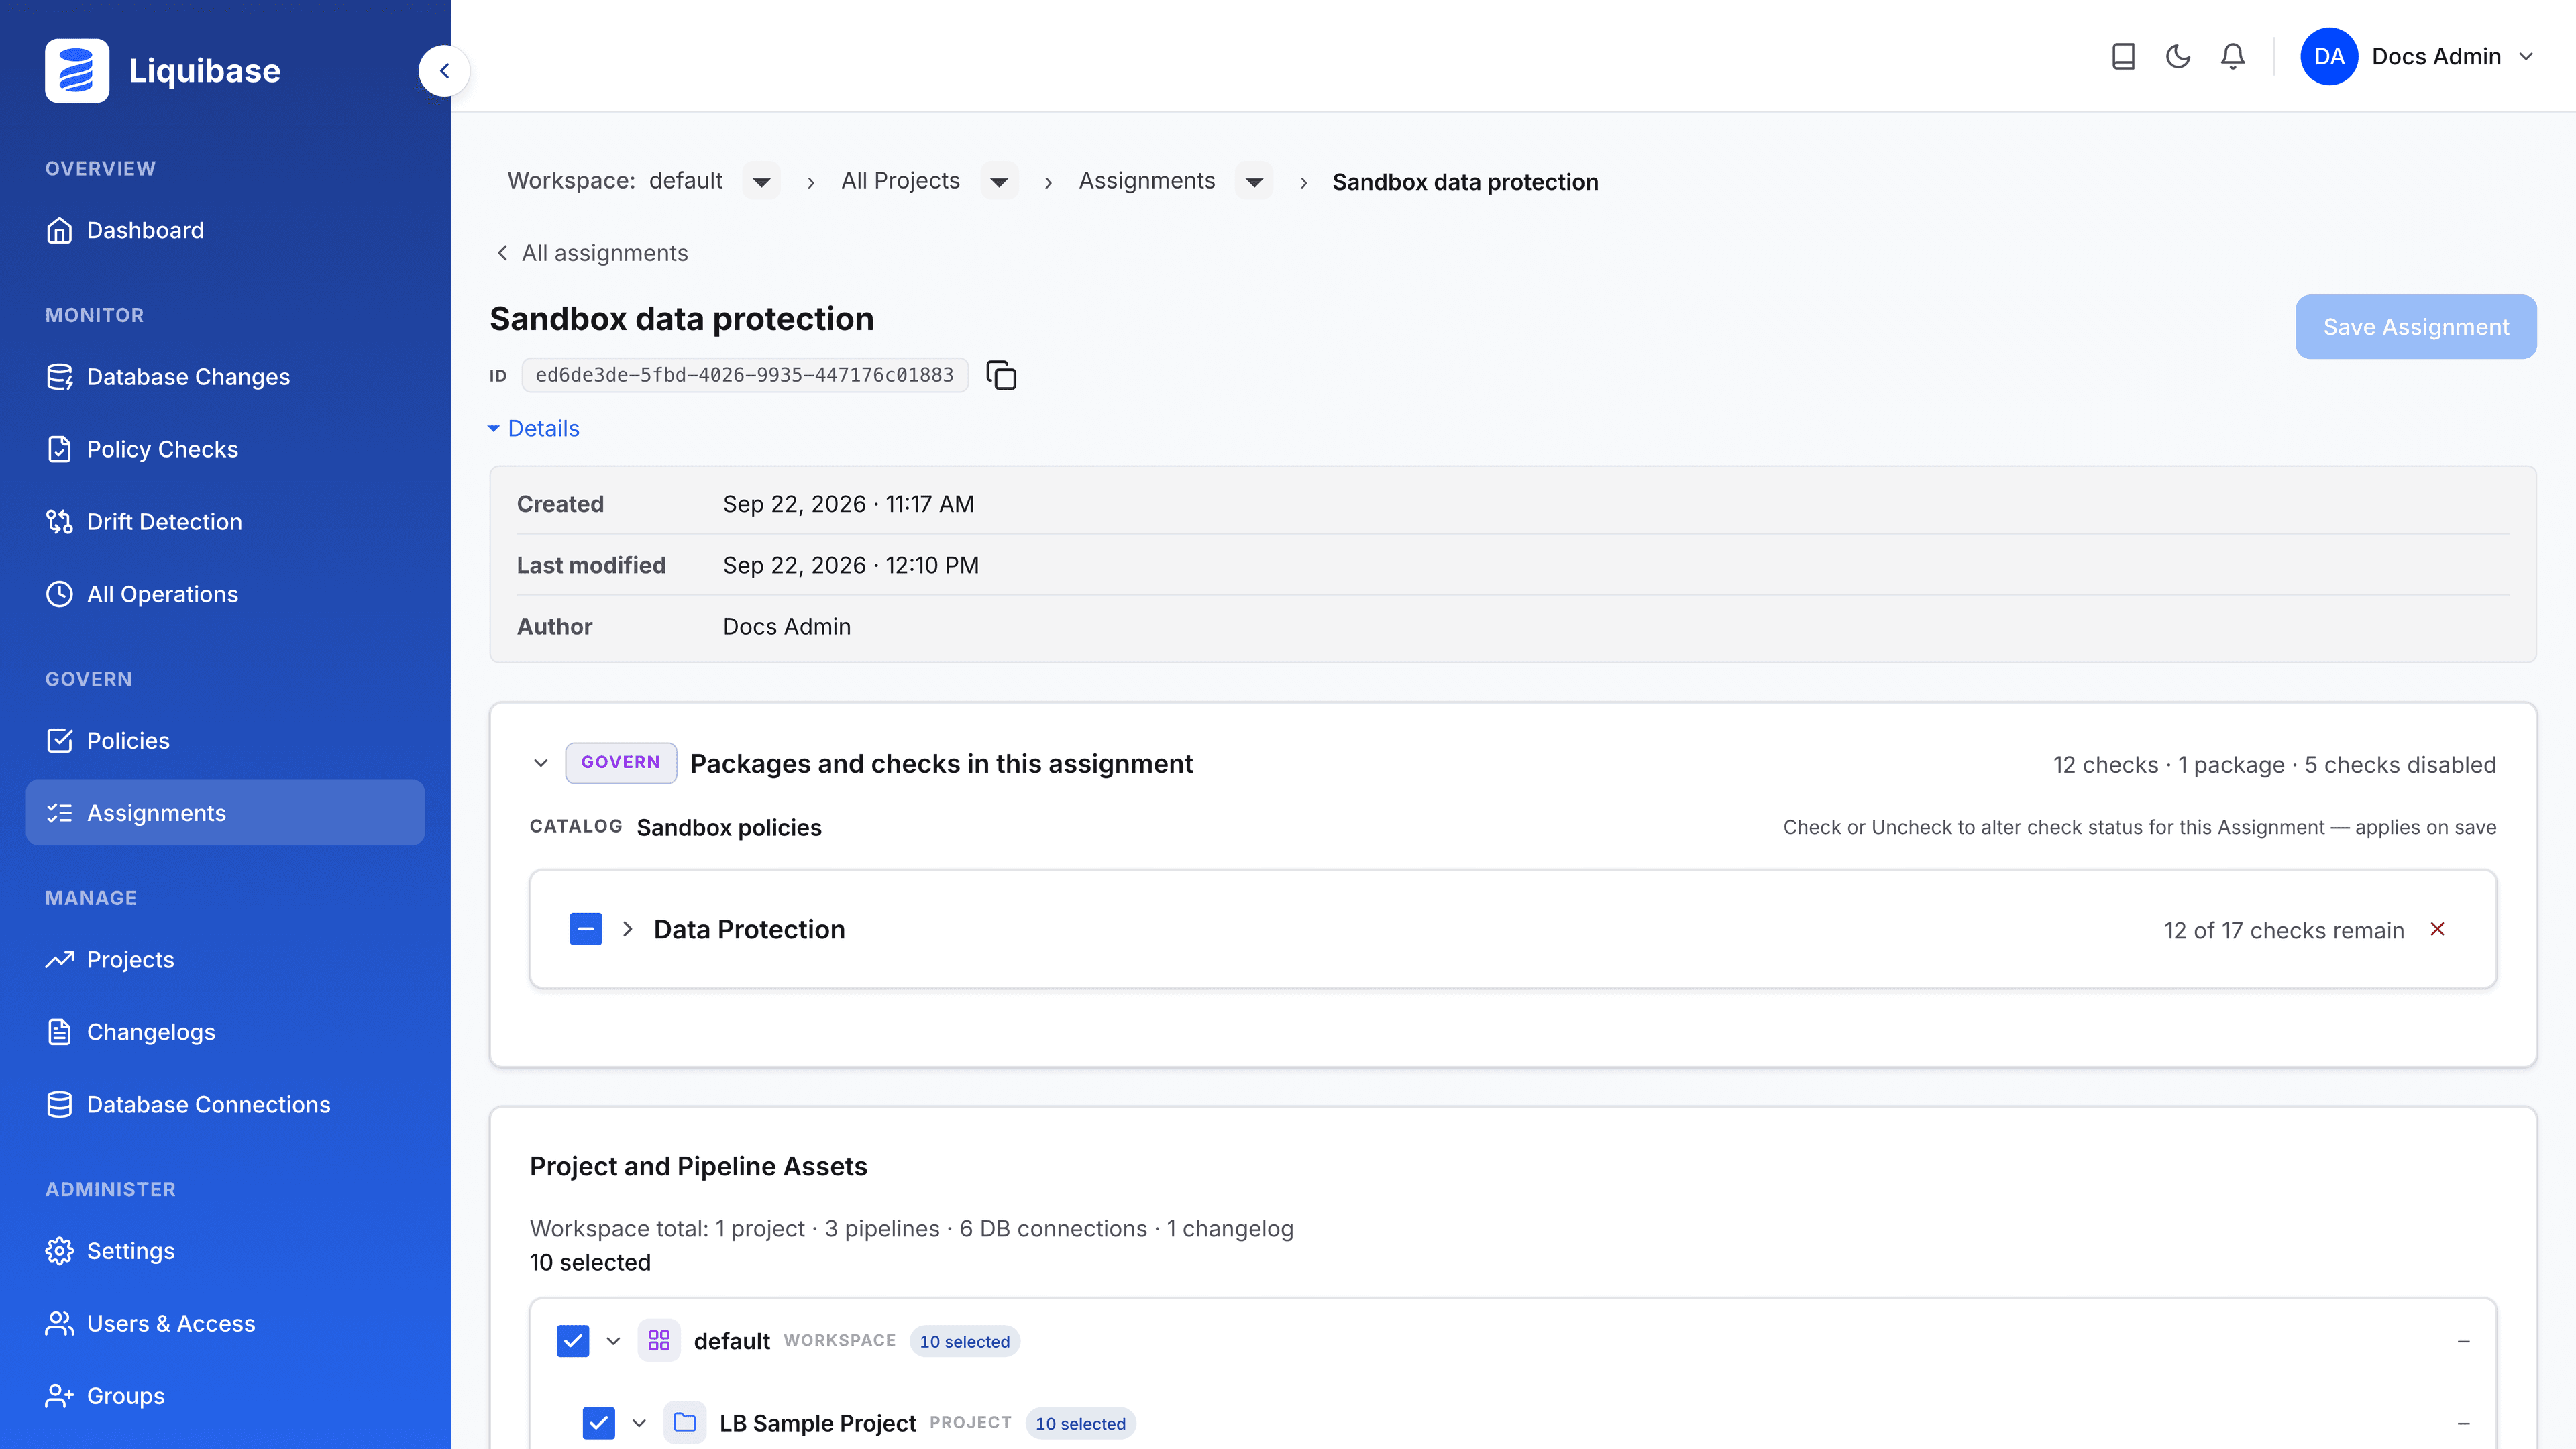This screenshot has width=2576, height=1449.
Task: Click the Dashboard home icon
Action: [59, 230]
